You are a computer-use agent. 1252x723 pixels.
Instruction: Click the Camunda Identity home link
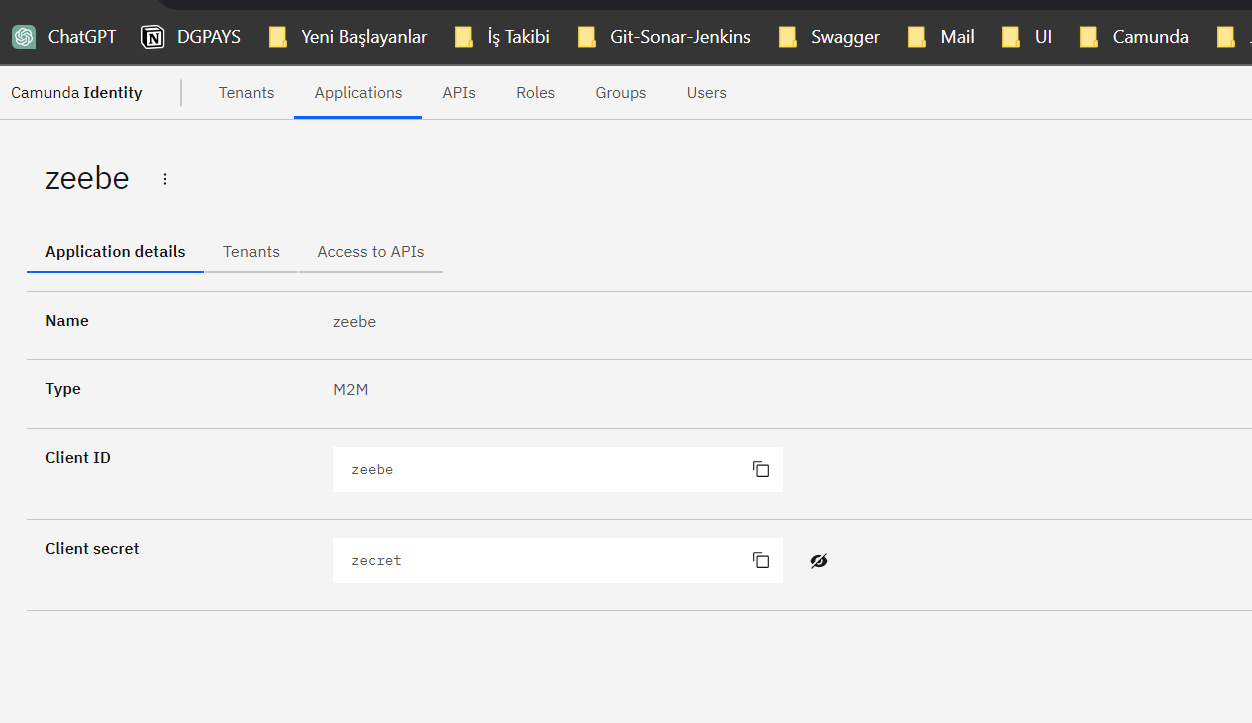coord(77,93)
